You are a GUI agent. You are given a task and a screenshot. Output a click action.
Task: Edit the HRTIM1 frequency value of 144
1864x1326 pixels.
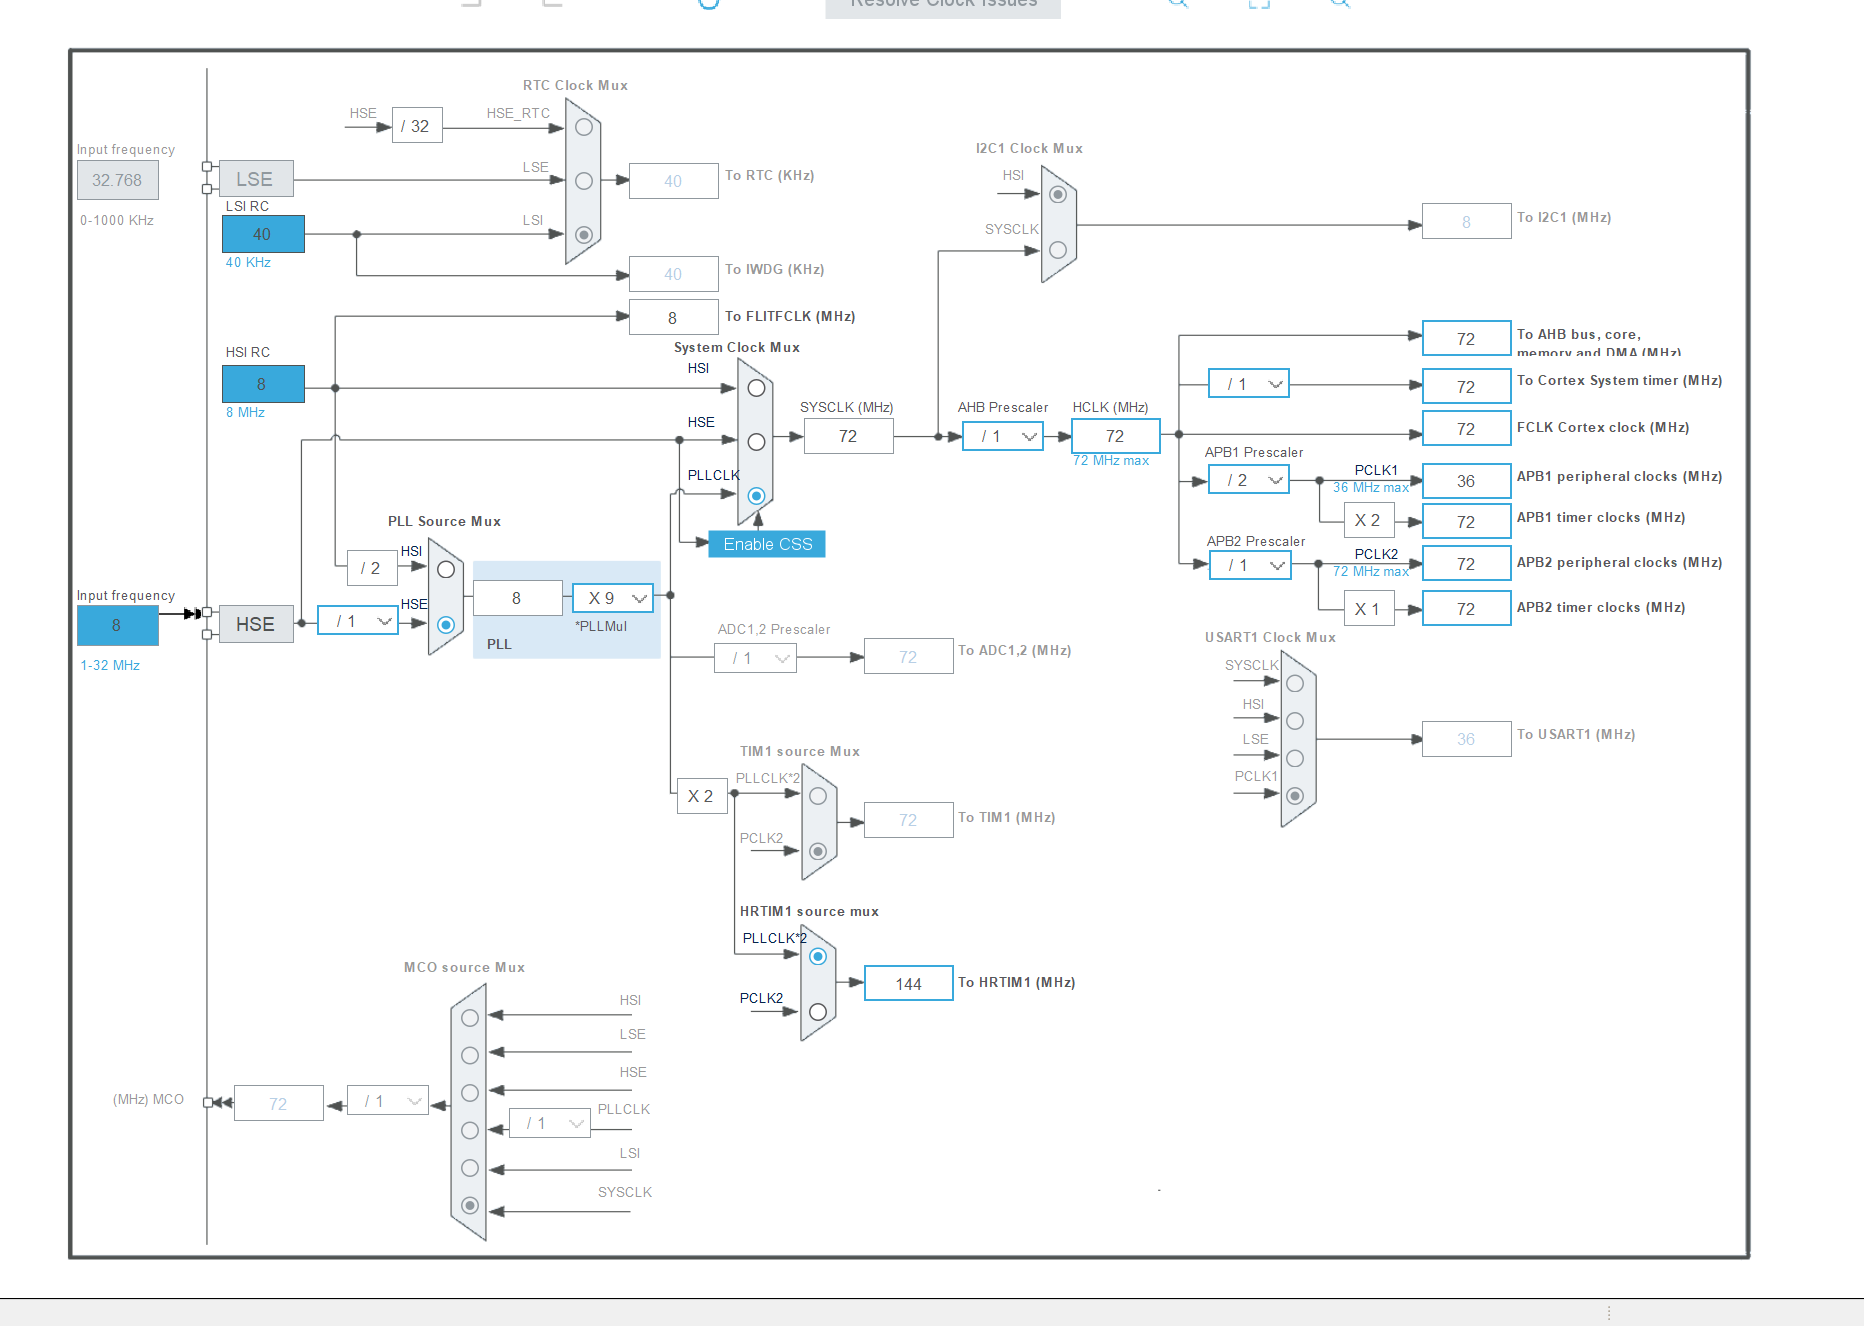coord(907,983)
